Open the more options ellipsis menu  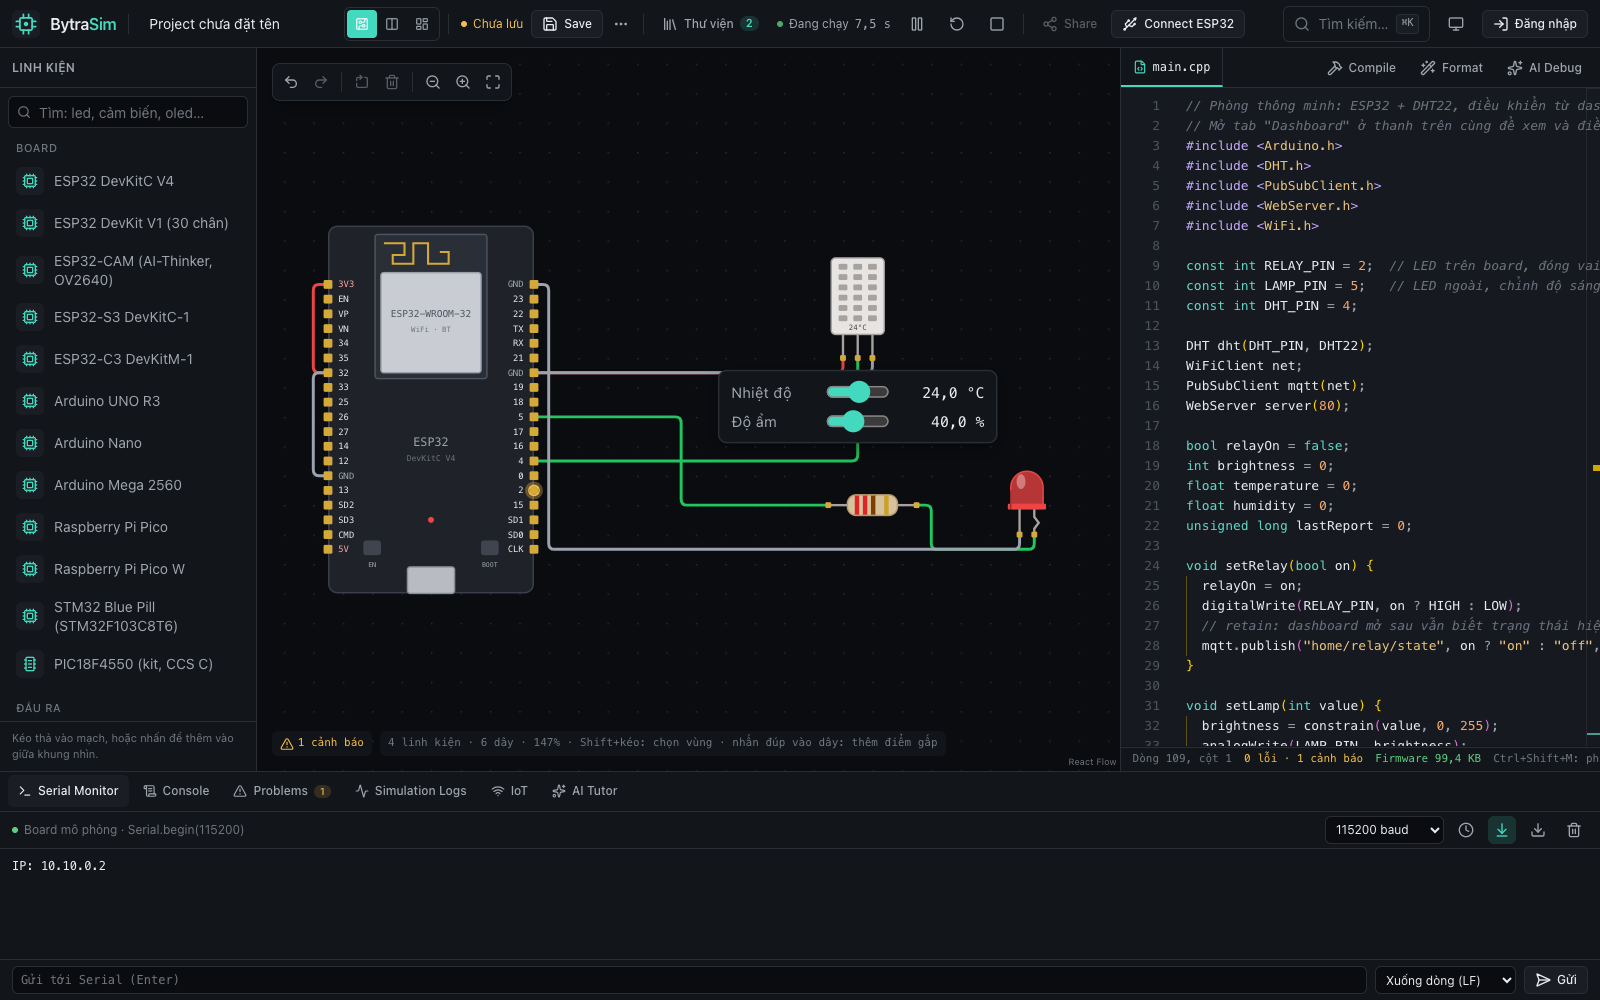coord(621,24)
